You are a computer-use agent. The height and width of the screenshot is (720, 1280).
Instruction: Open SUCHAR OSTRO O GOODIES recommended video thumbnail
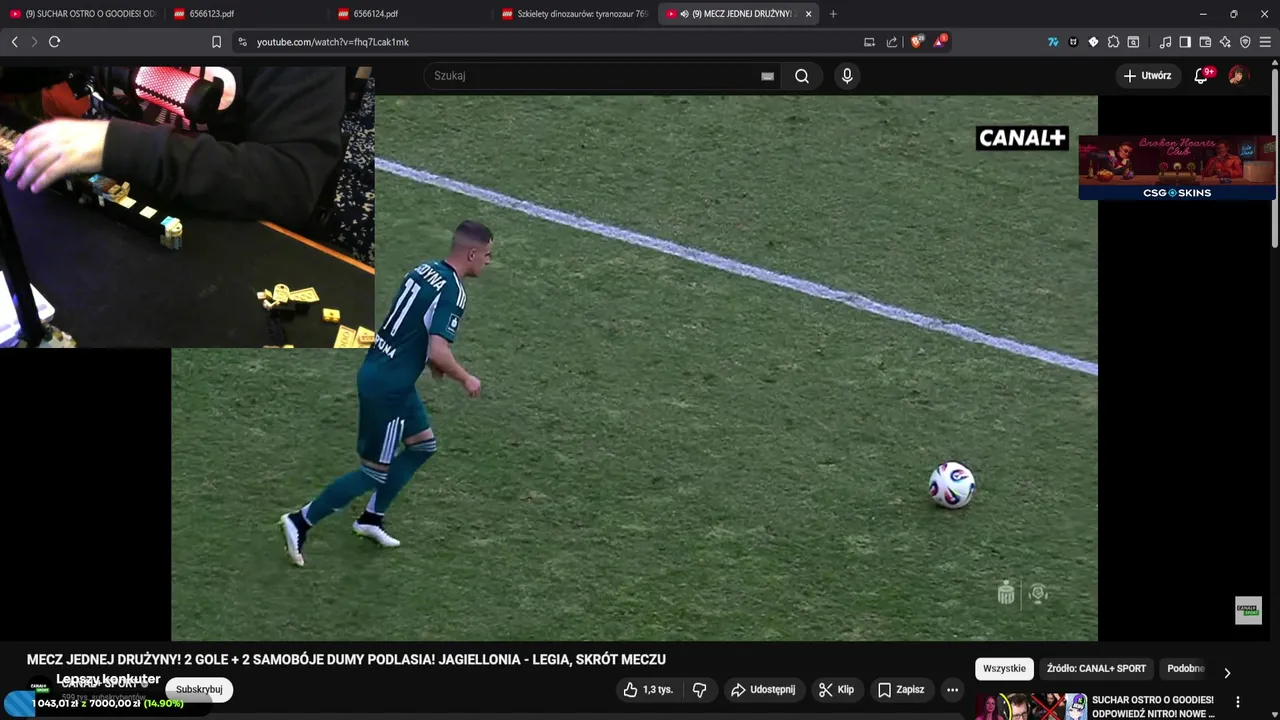point(1031,706)
